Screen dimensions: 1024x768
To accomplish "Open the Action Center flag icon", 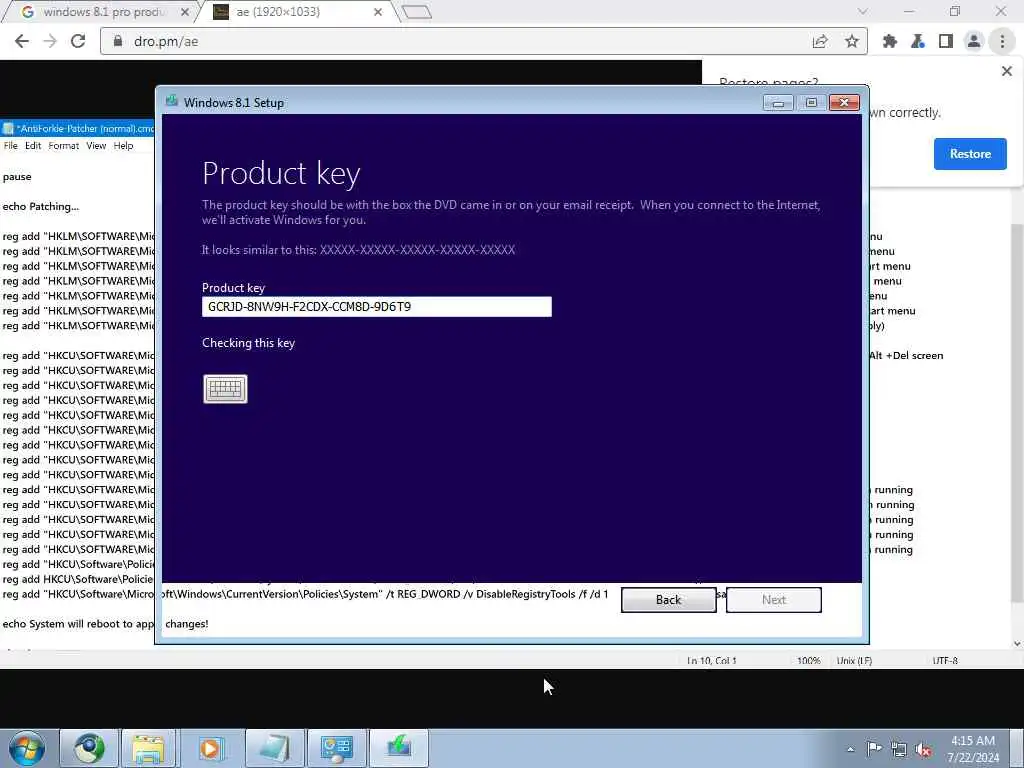I will coord(874,749).
